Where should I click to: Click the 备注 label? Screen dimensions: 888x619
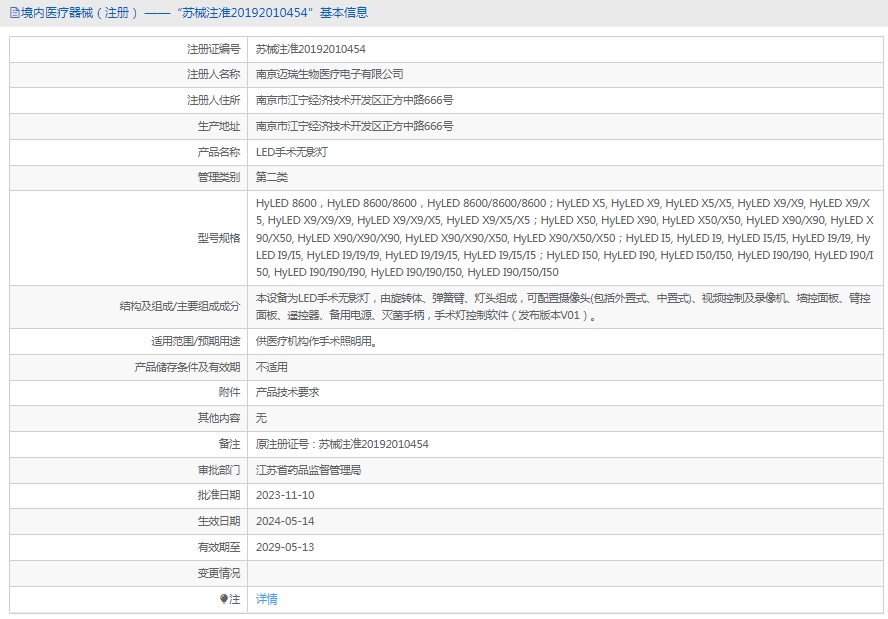229,445
